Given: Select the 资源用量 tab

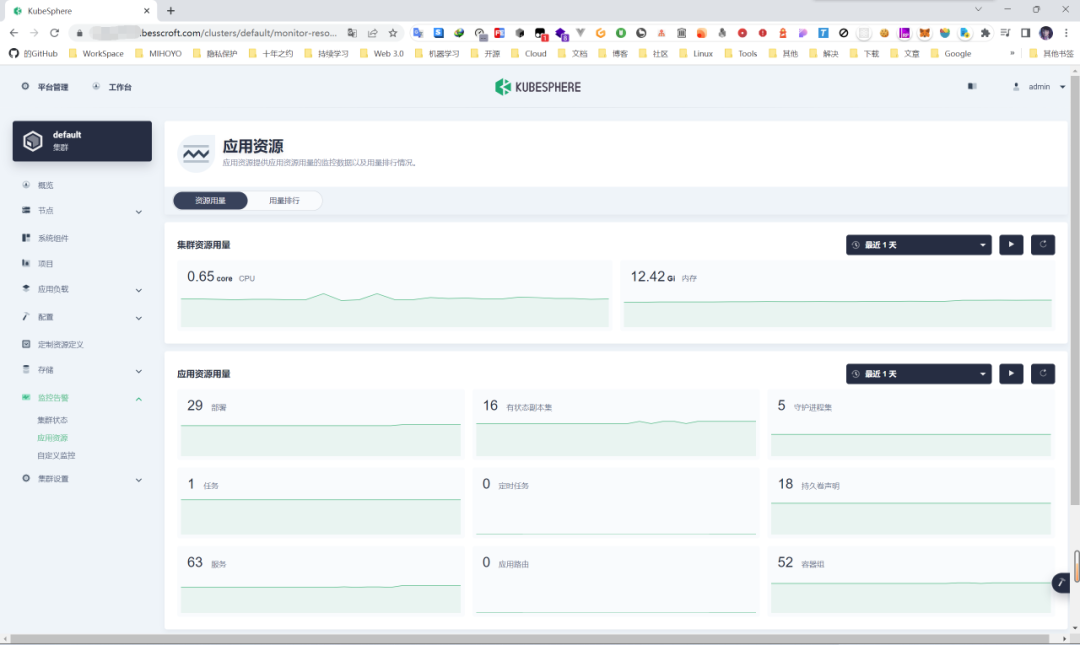Looking at the screenshot, I should tap(210, 201).
